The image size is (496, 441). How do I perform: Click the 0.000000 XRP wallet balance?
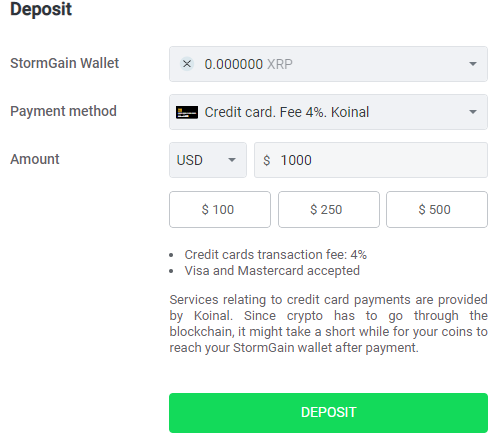pos(248,64)
